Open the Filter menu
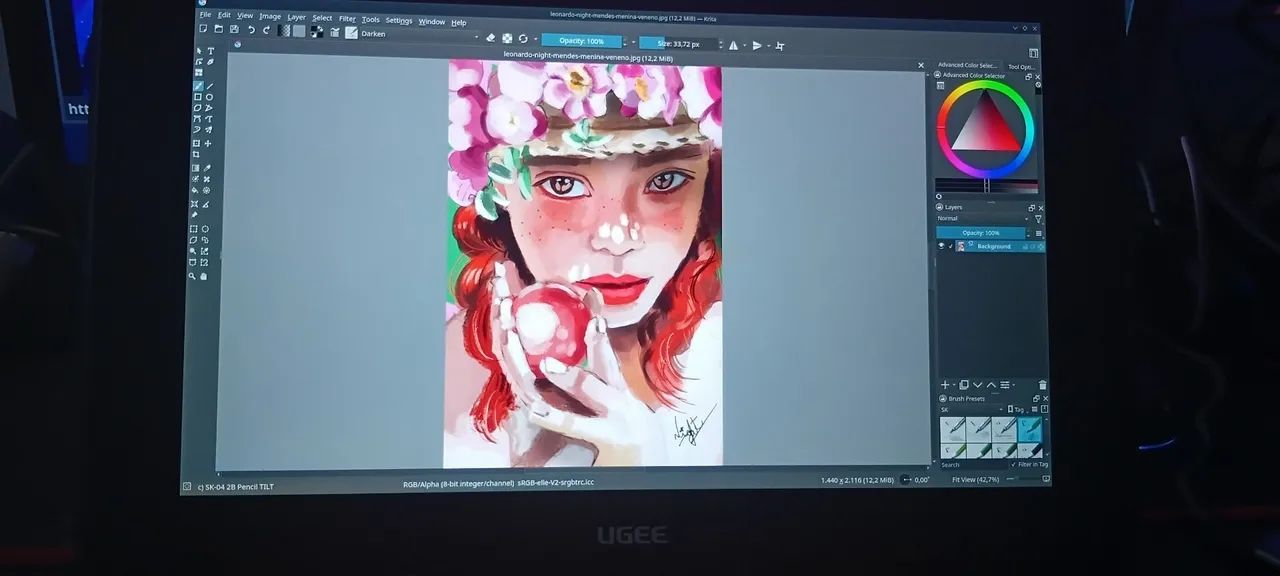This screenshot has height=576, width=1280. (347, 18)
